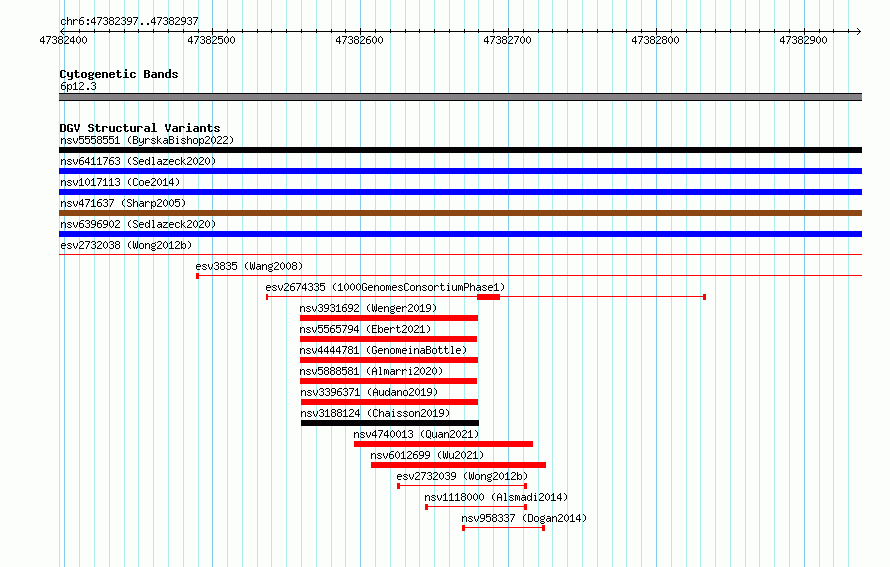Image resolution: width=890 pixels, height=567 pixels.
Task: Select thick red block within esv2674335 feature
Action: [x=488, y=297]
